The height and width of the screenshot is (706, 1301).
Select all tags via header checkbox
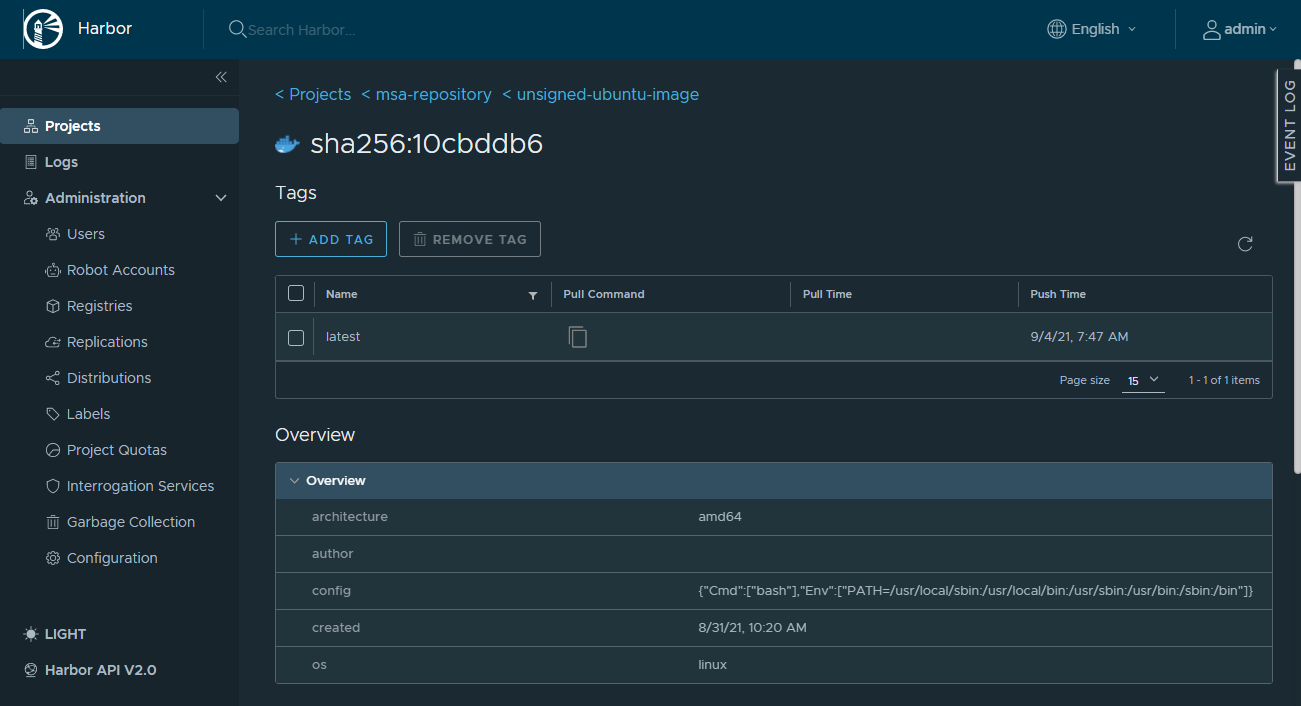click(296, 293)
